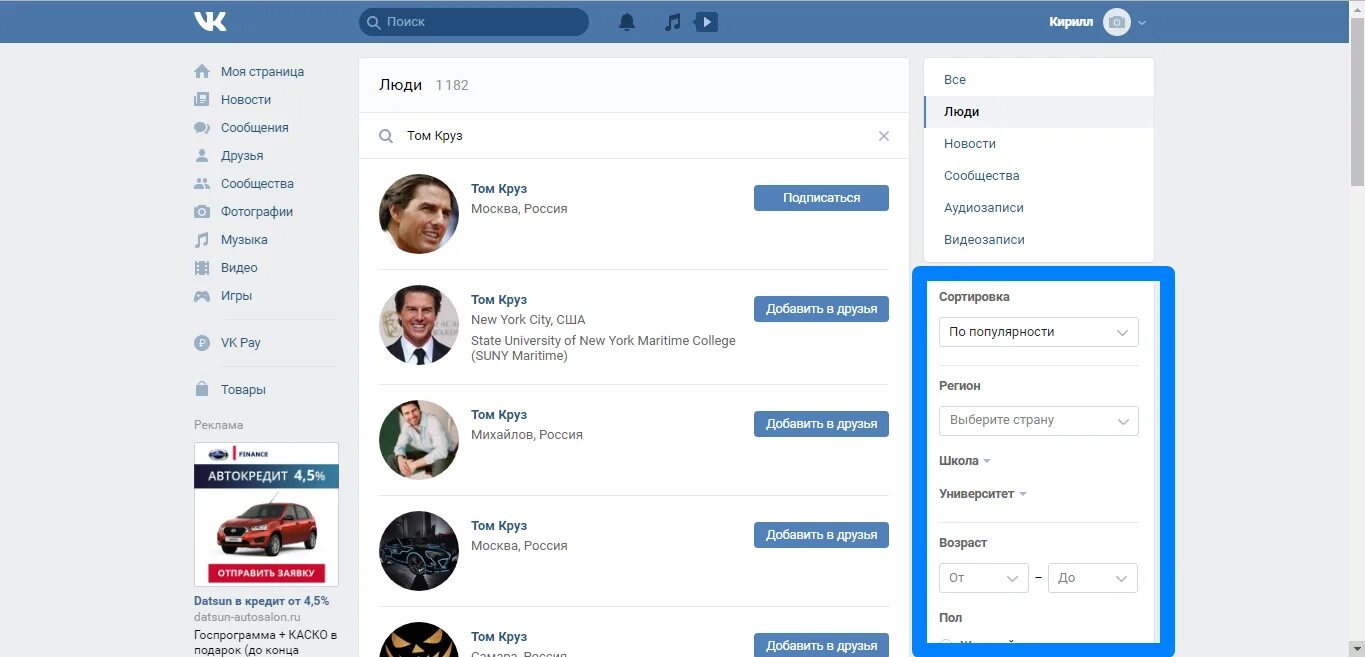This screenshot has height=657, width=1365.
Task: Click the film icon beside Видео
Action: [202, 268]
